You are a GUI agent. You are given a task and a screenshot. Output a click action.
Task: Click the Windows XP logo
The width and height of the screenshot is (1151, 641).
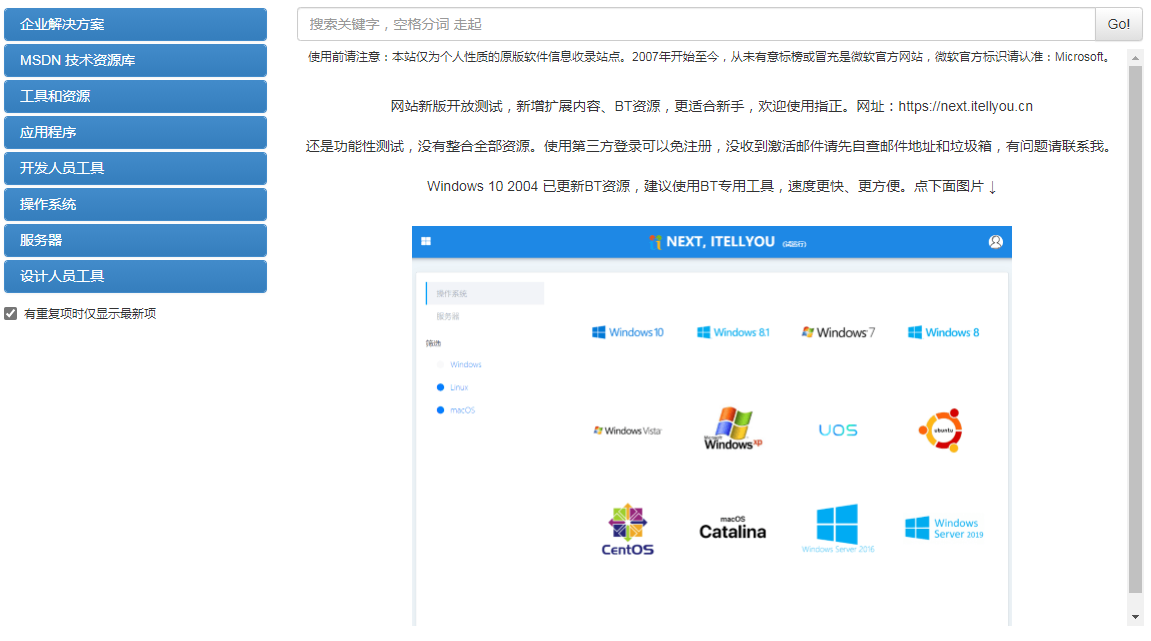tap(733, 428)
